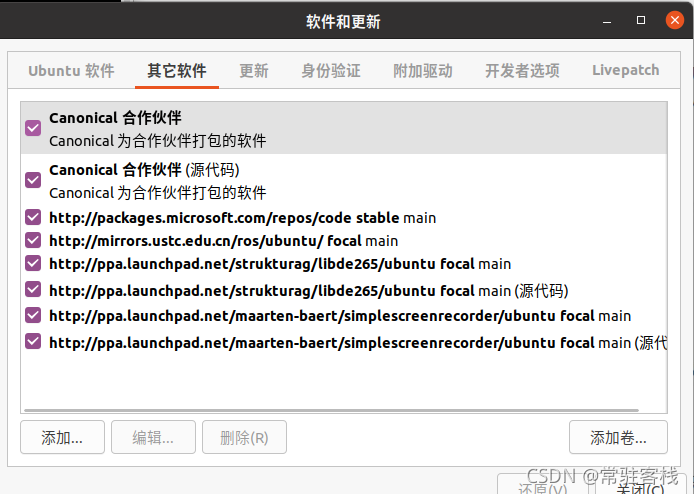The image size is (694, 494).
Task: Maximize the 软件和更新 window
Action: tap(640, 20)
